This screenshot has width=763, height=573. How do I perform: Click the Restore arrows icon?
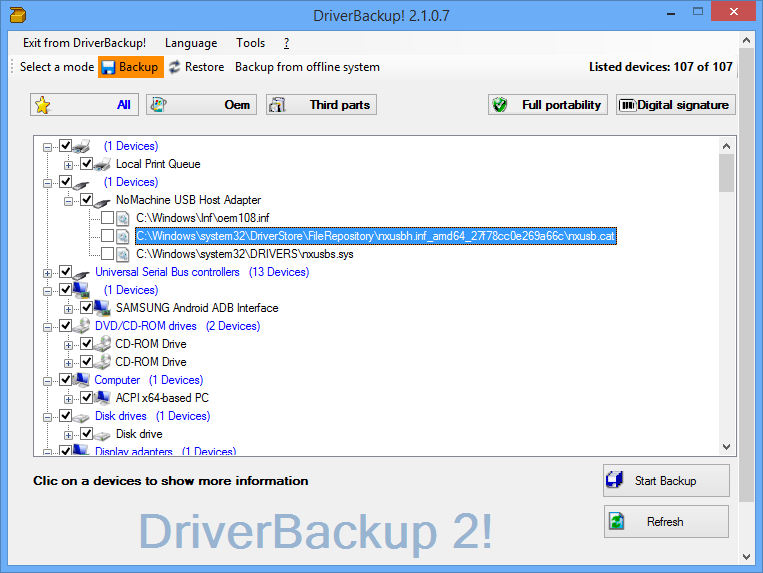(x=174, y=67)
